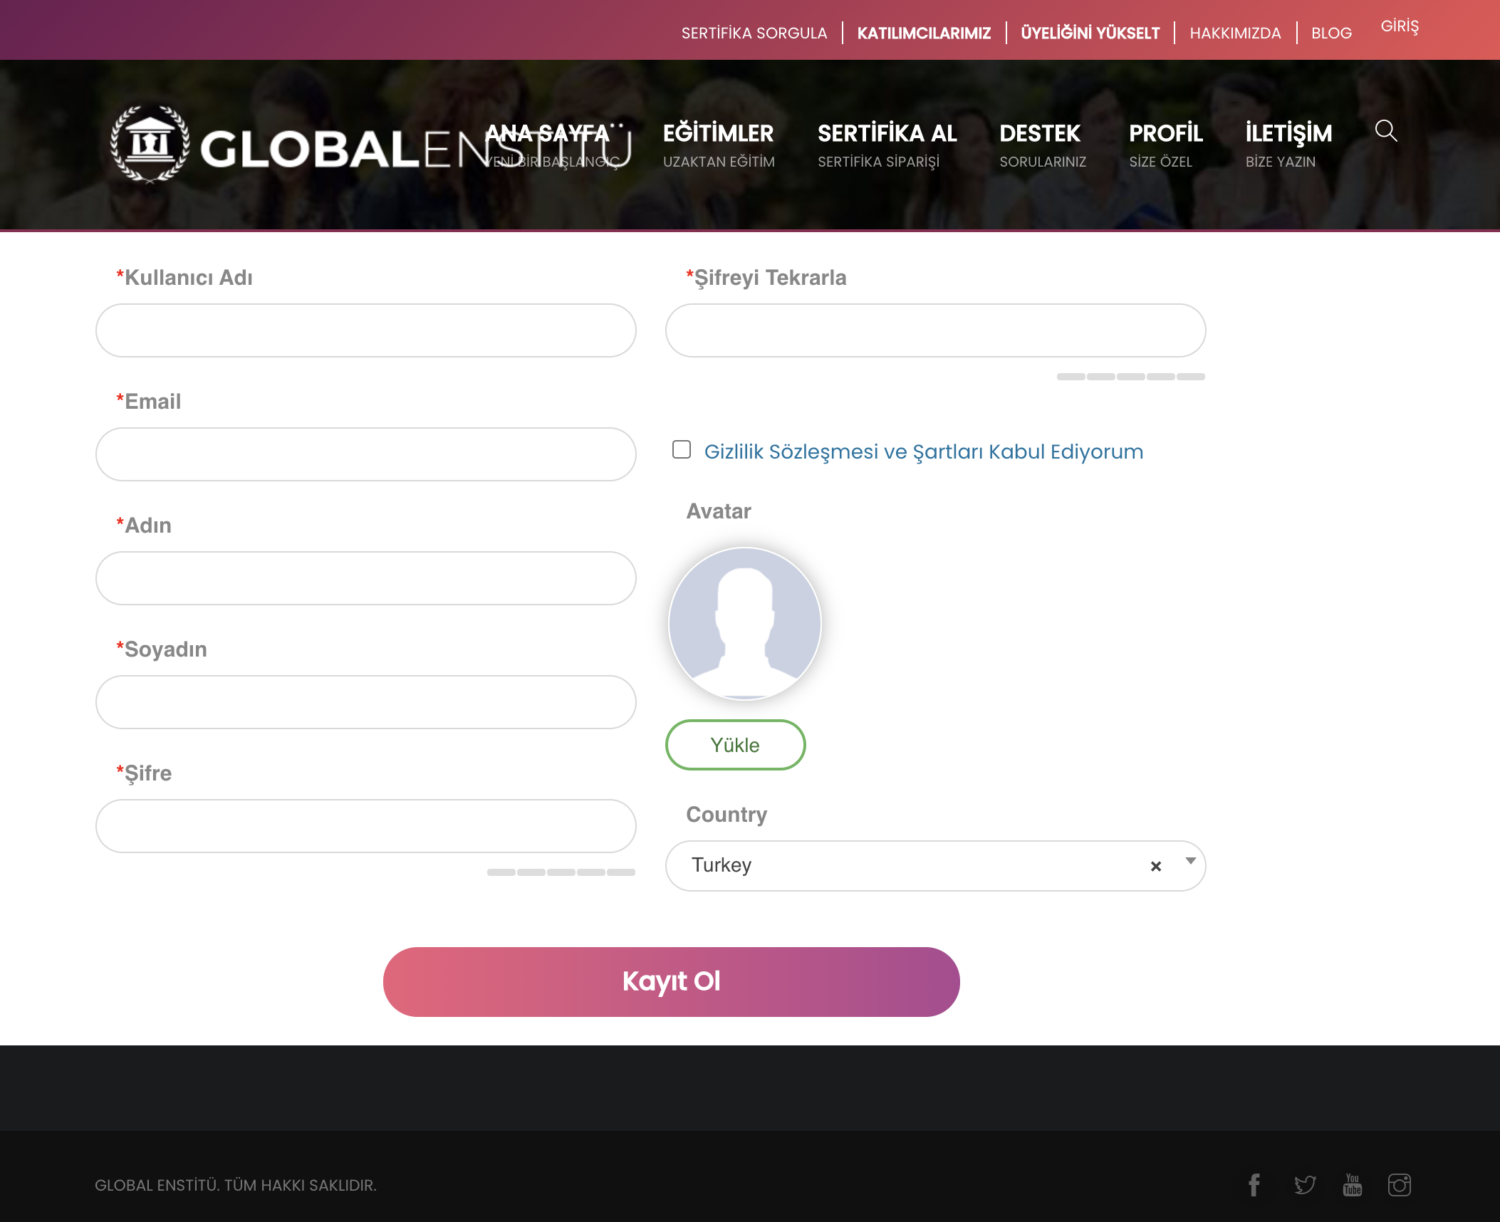
Task: Focus the Kullanıcı Adı input field
Action: point(366,331)
